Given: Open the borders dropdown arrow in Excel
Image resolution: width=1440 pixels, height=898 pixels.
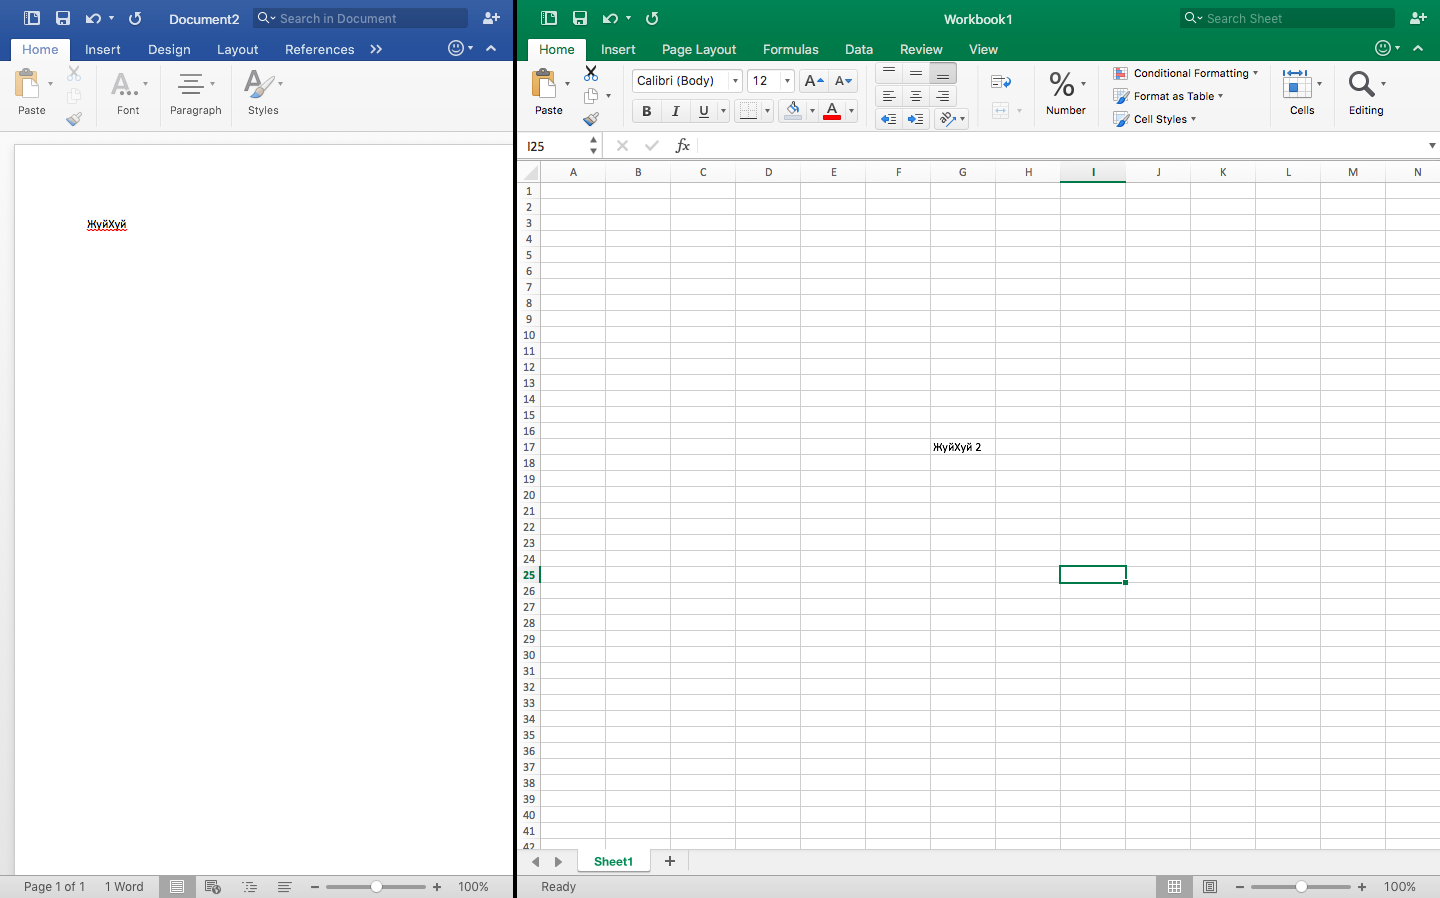Looking at the screenshot, I should pyautogui.click(x=767, y=111).
